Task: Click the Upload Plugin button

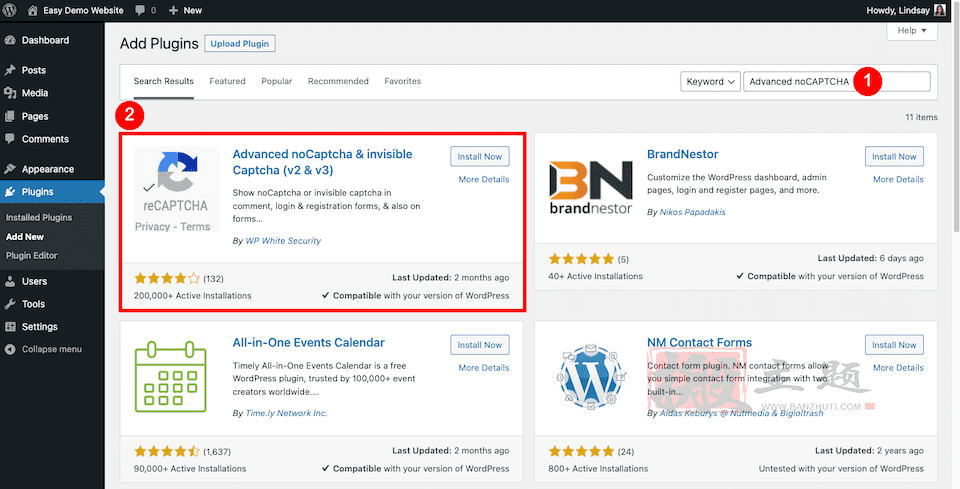Action: pyautogui.click(x=240, y=44)
